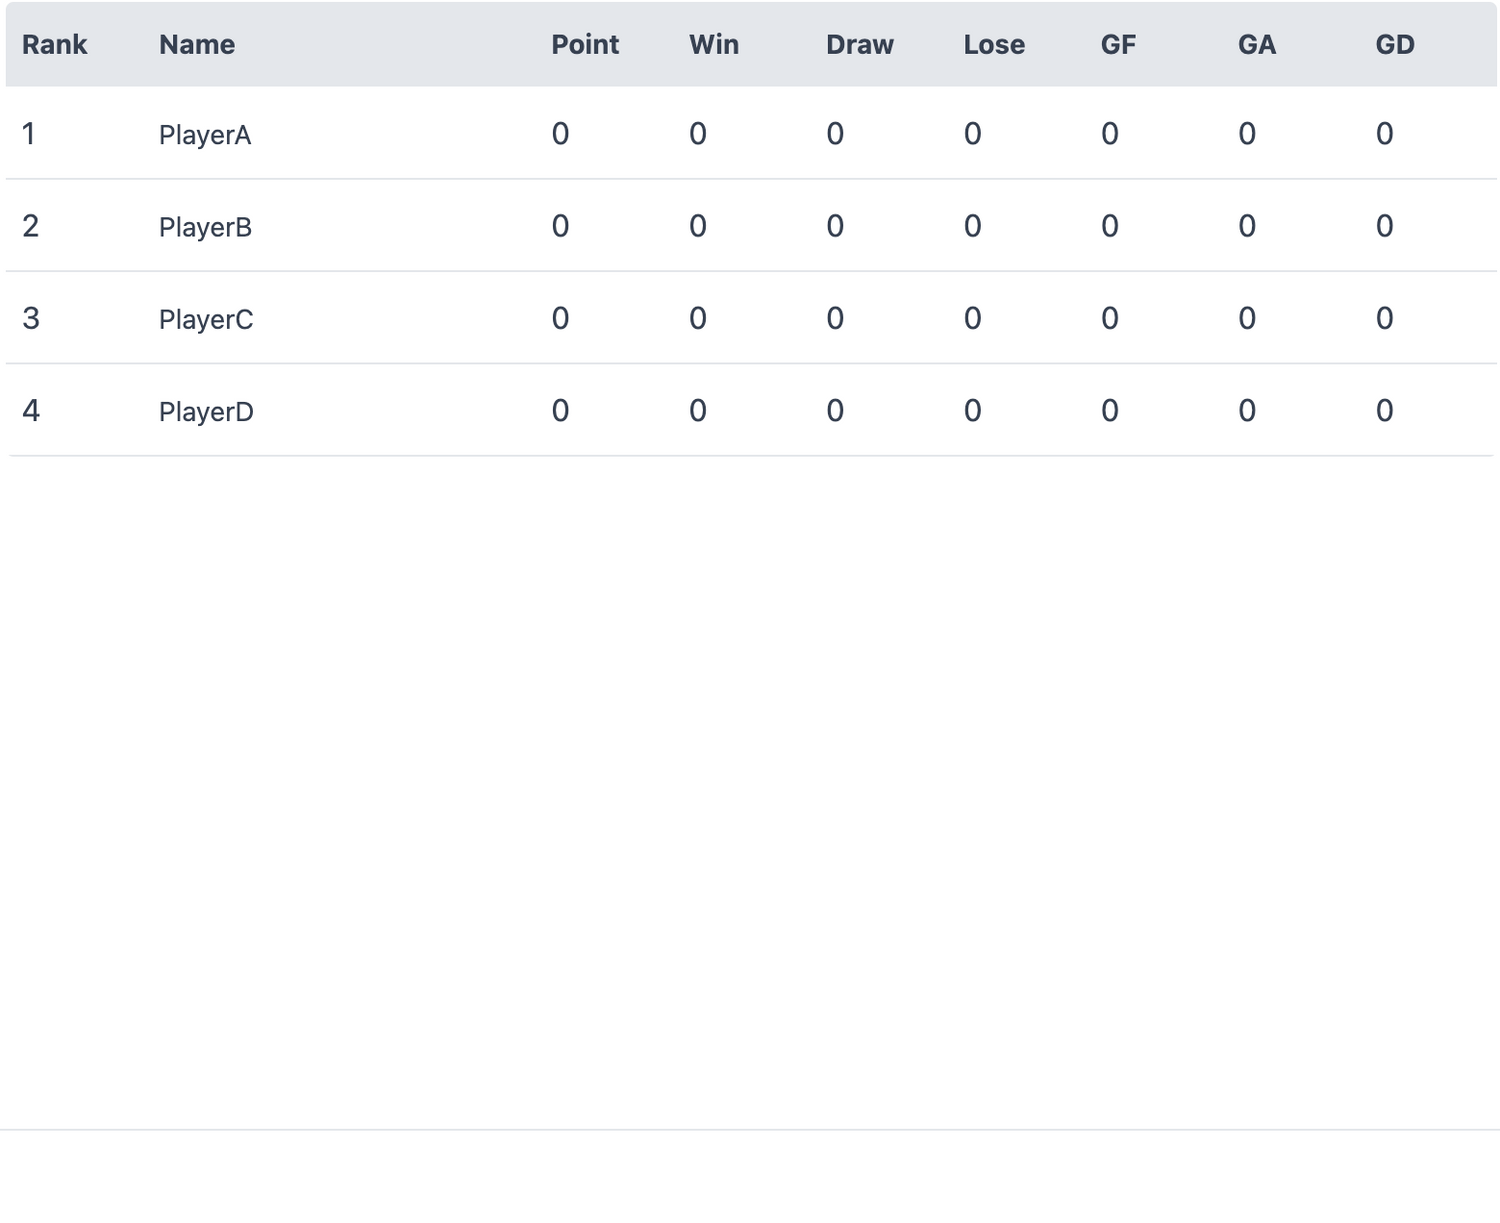Select PlayerB's Win value
The height and width of the screenshot is (1223, 1500).
698,226
